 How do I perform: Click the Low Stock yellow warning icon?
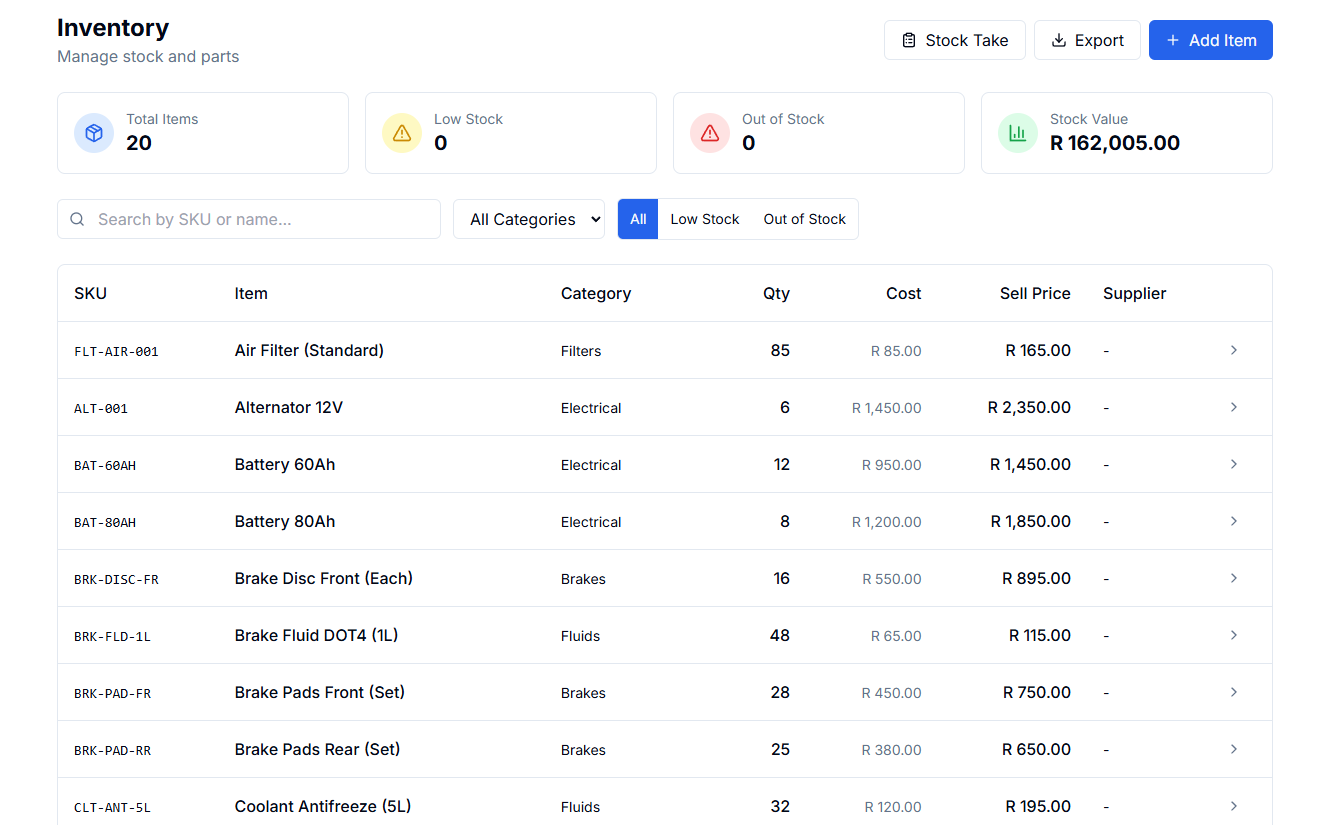coord(402,133)
